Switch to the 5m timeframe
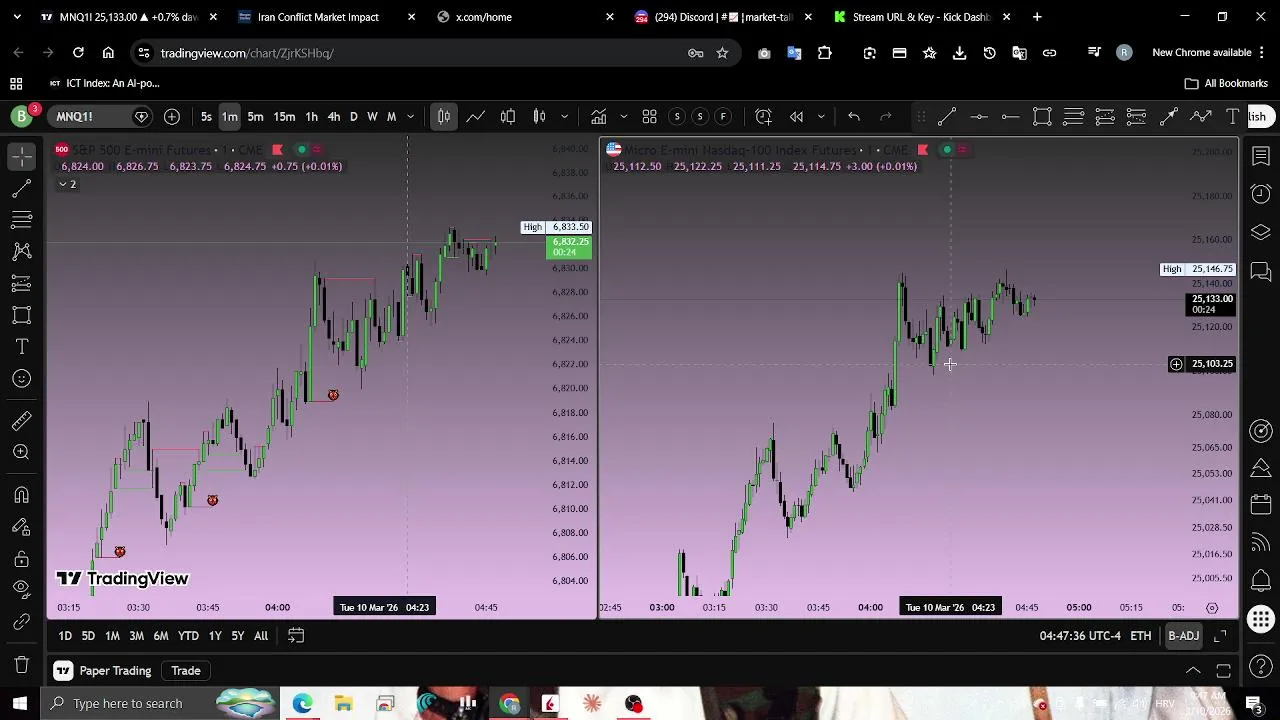This screenshot has width=1280, height=720. [x=255, y=117]
